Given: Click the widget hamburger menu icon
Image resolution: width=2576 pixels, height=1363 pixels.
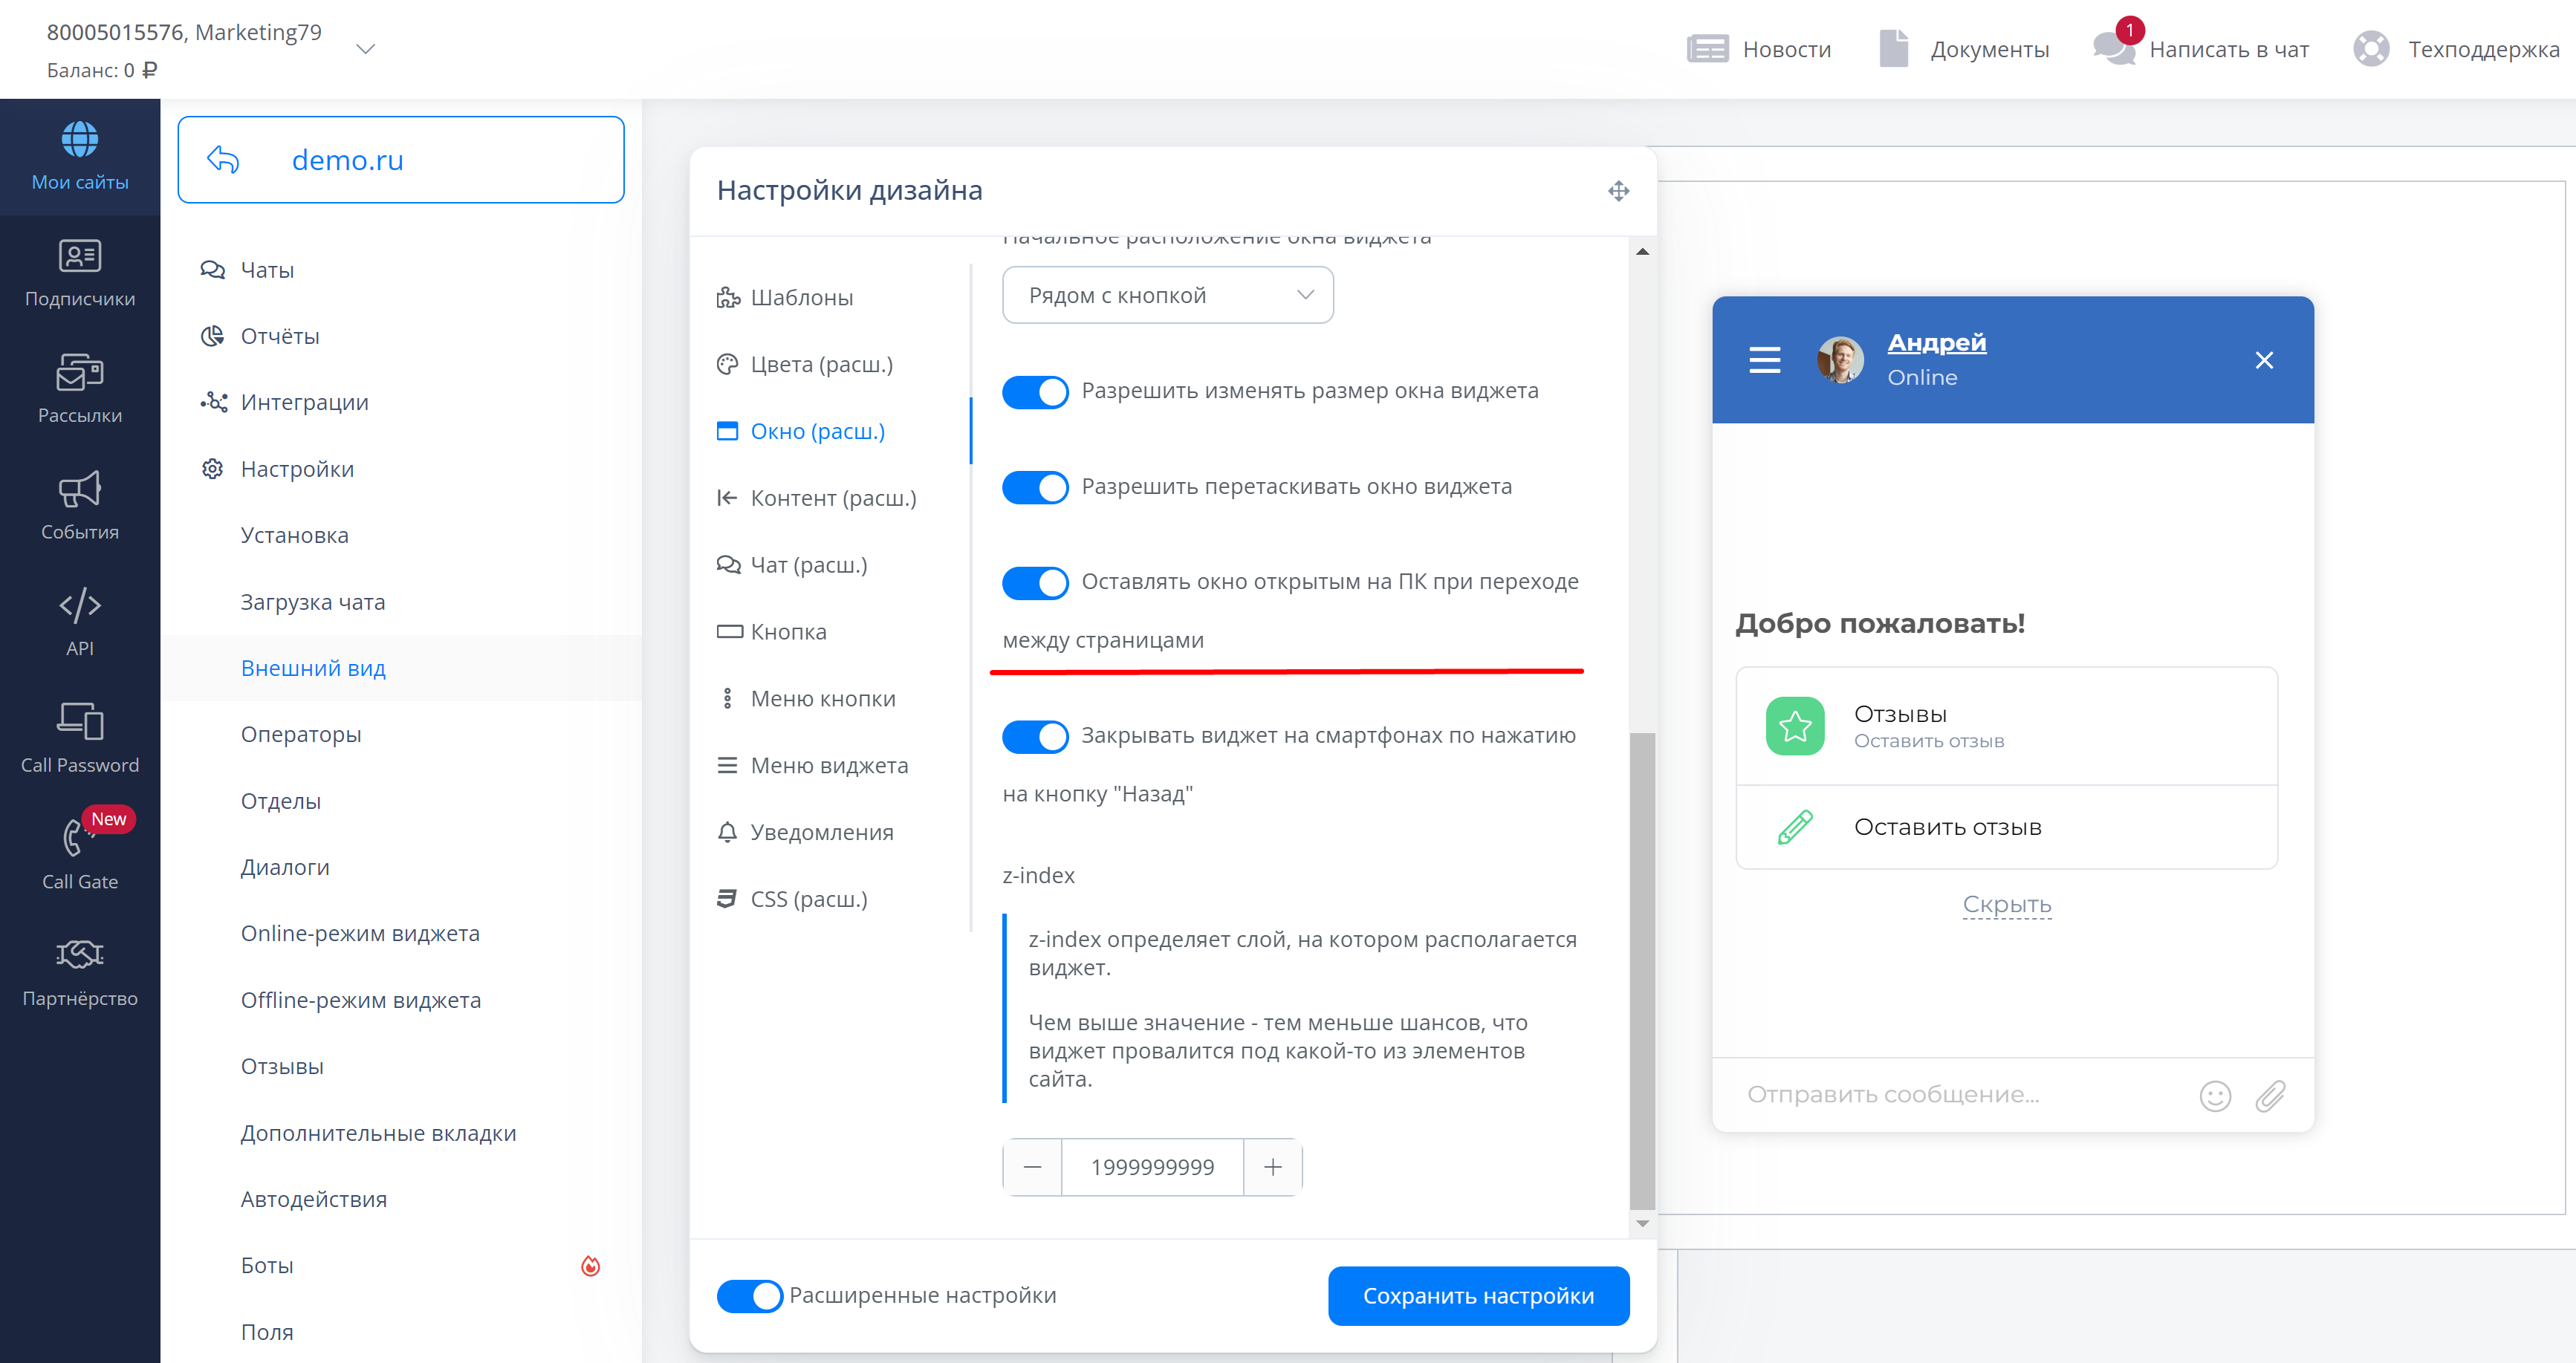Looking at the screenshot, I should click(x=1764, y=360).
